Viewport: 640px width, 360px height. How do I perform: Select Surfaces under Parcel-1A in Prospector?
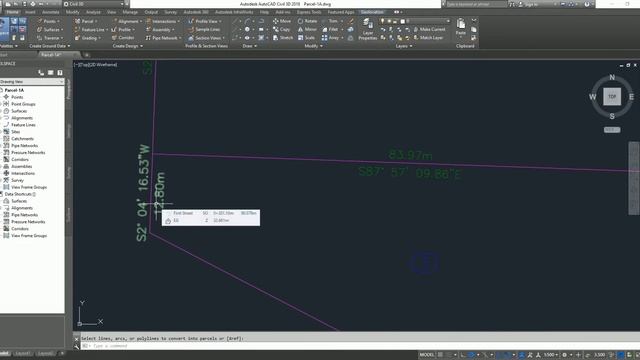[19, 111]
